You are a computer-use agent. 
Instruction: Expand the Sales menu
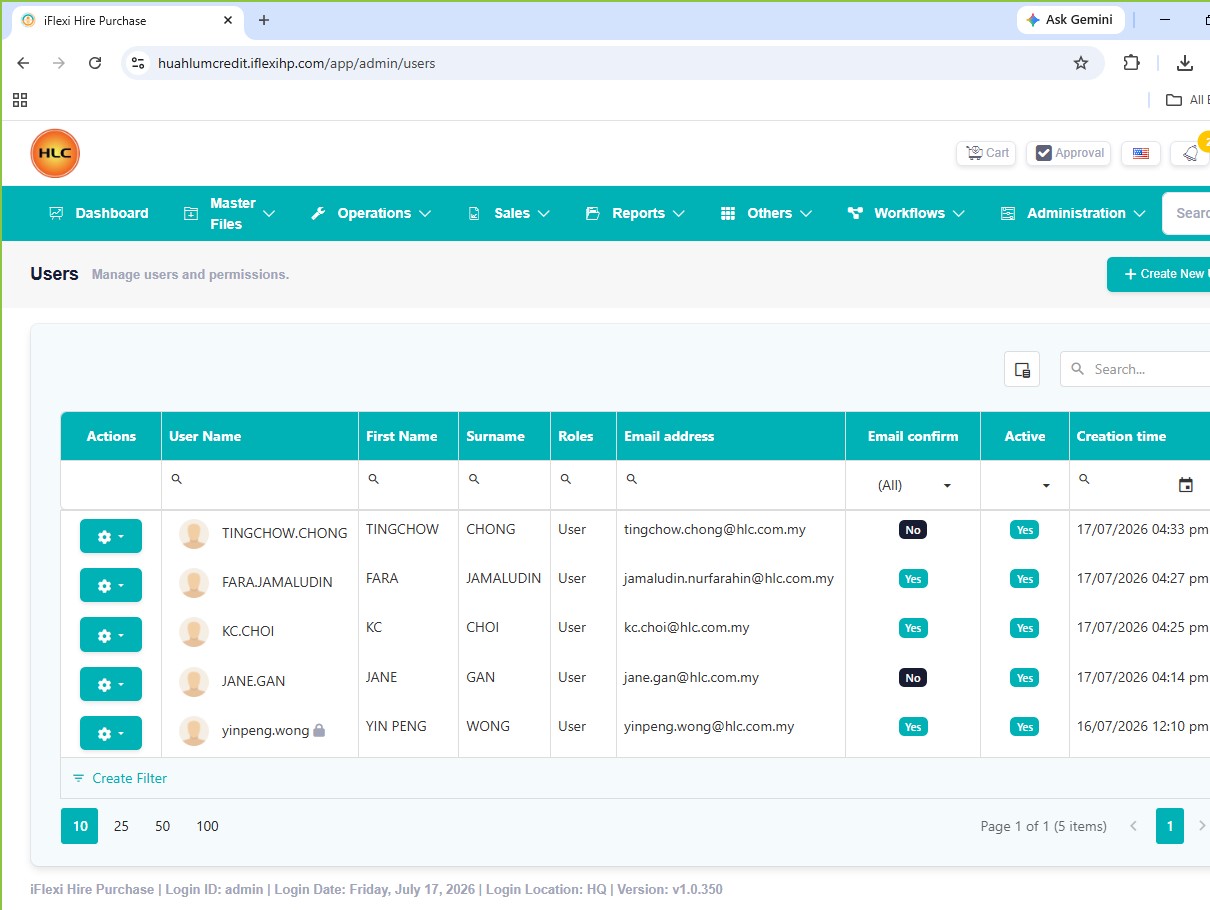(509, 213)
